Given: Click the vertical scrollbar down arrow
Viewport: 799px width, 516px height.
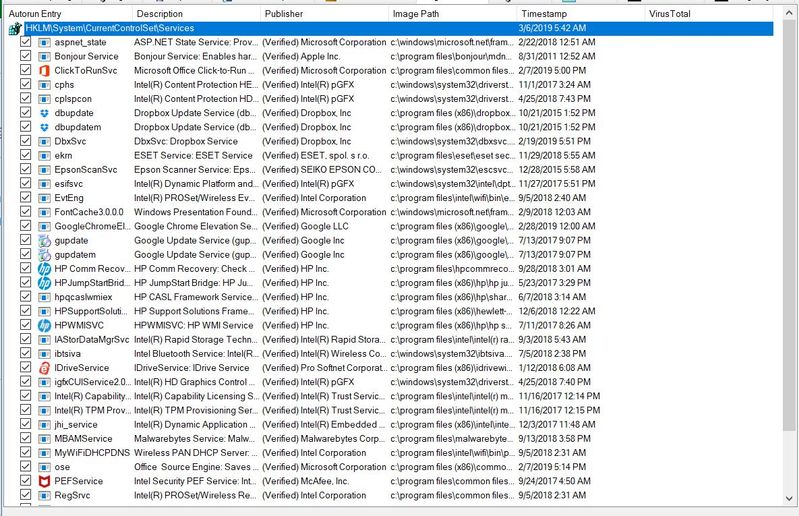Looking at the screenshot, I should pyautogui.click(x=789, y=499).
